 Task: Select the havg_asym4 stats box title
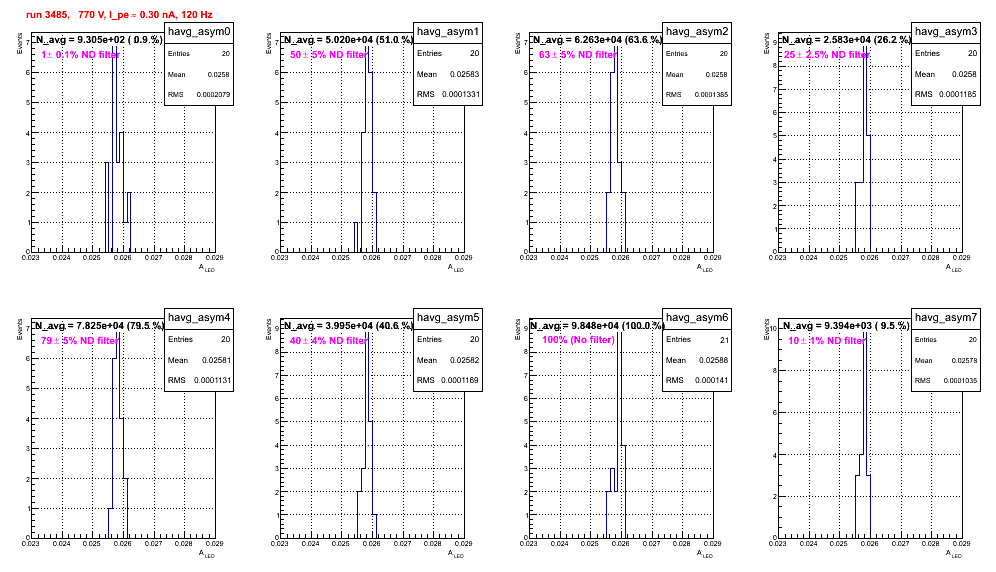pyautogui.click(x=199, y=318)
